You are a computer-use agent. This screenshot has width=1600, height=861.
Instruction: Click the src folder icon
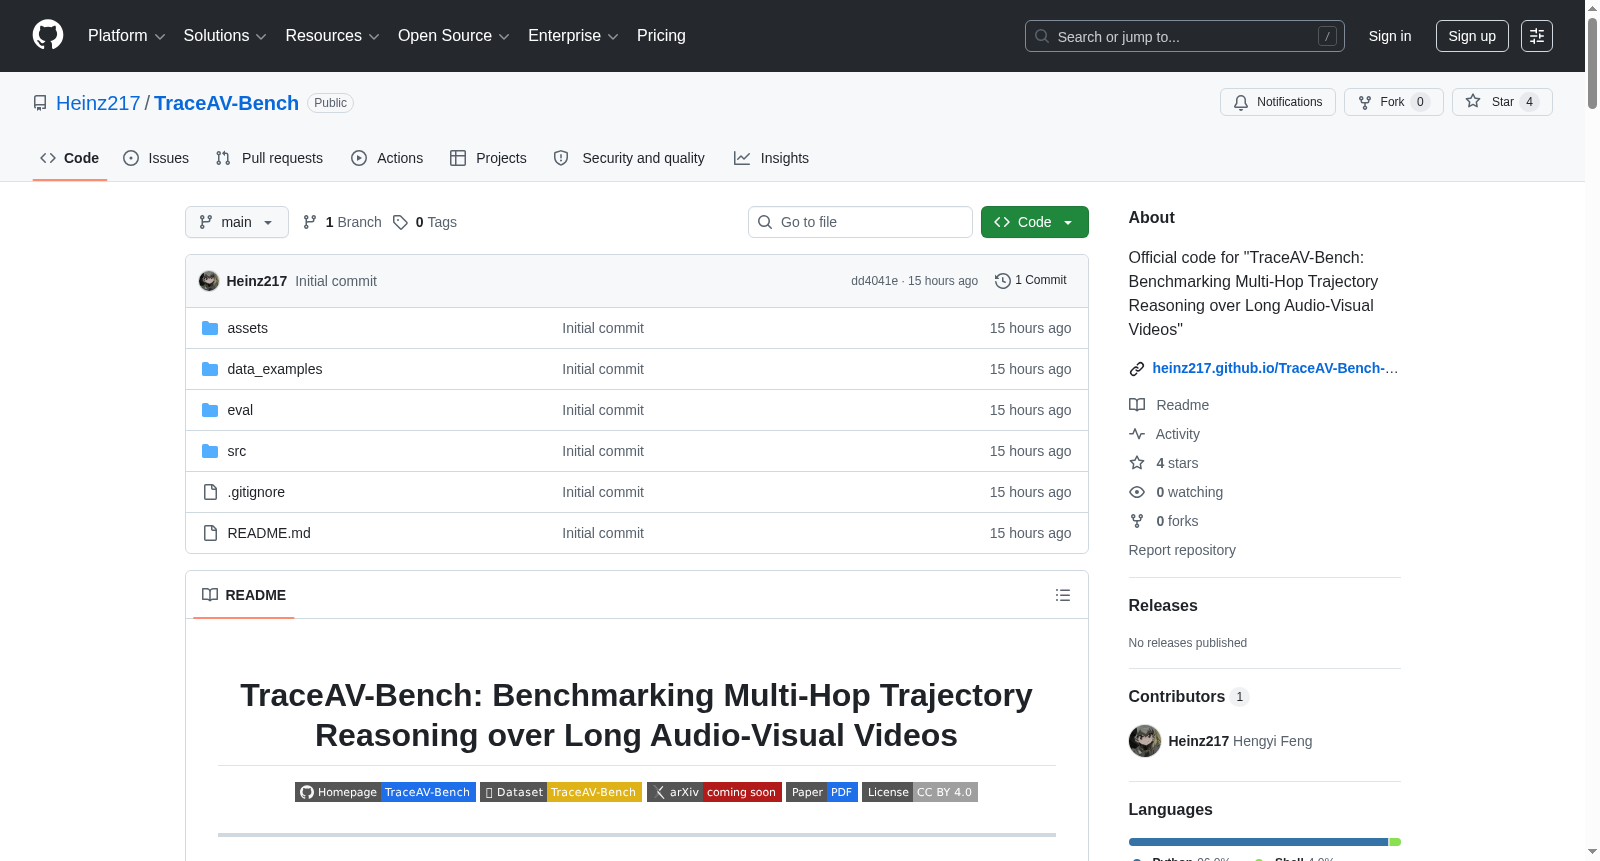click(210, 451)
